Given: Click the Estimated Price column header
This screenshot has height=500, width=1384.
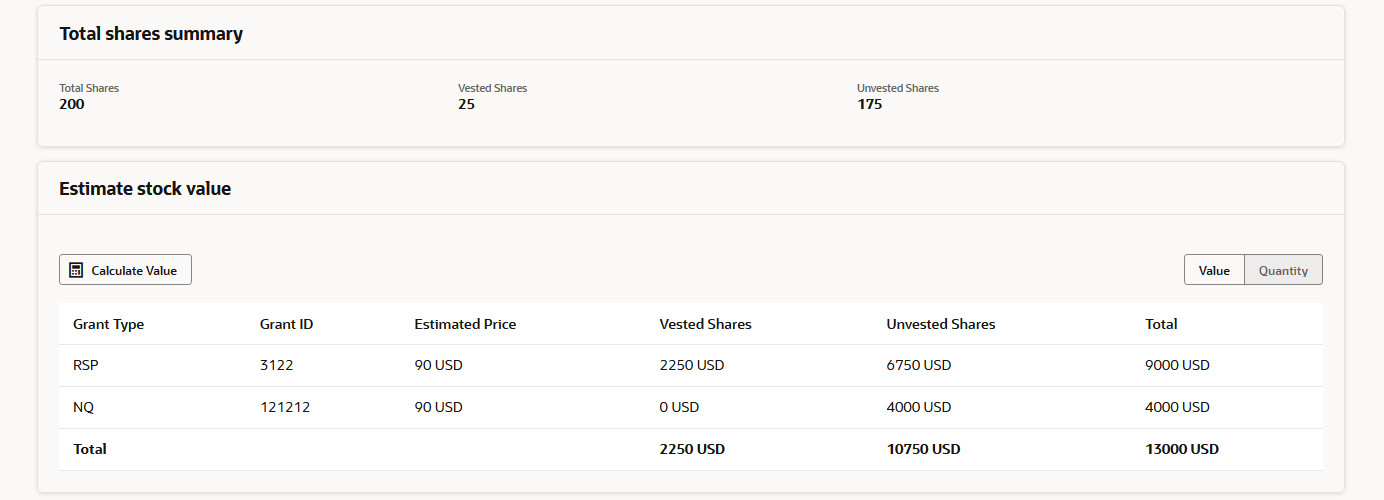Looking at the screenshot, I should 465,324.
